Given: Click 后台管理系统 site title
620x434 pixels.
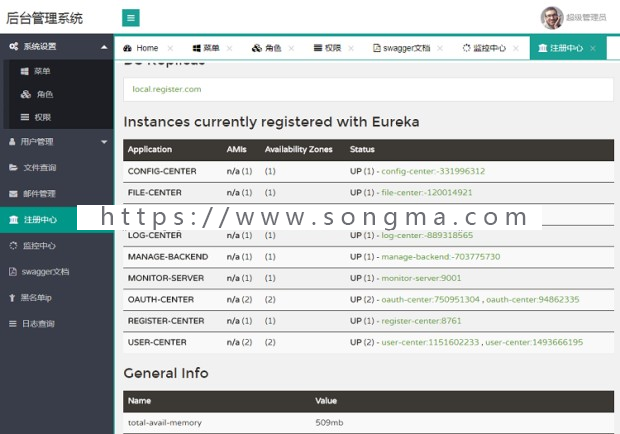Looking at the screenshot, I should (44, 18).
